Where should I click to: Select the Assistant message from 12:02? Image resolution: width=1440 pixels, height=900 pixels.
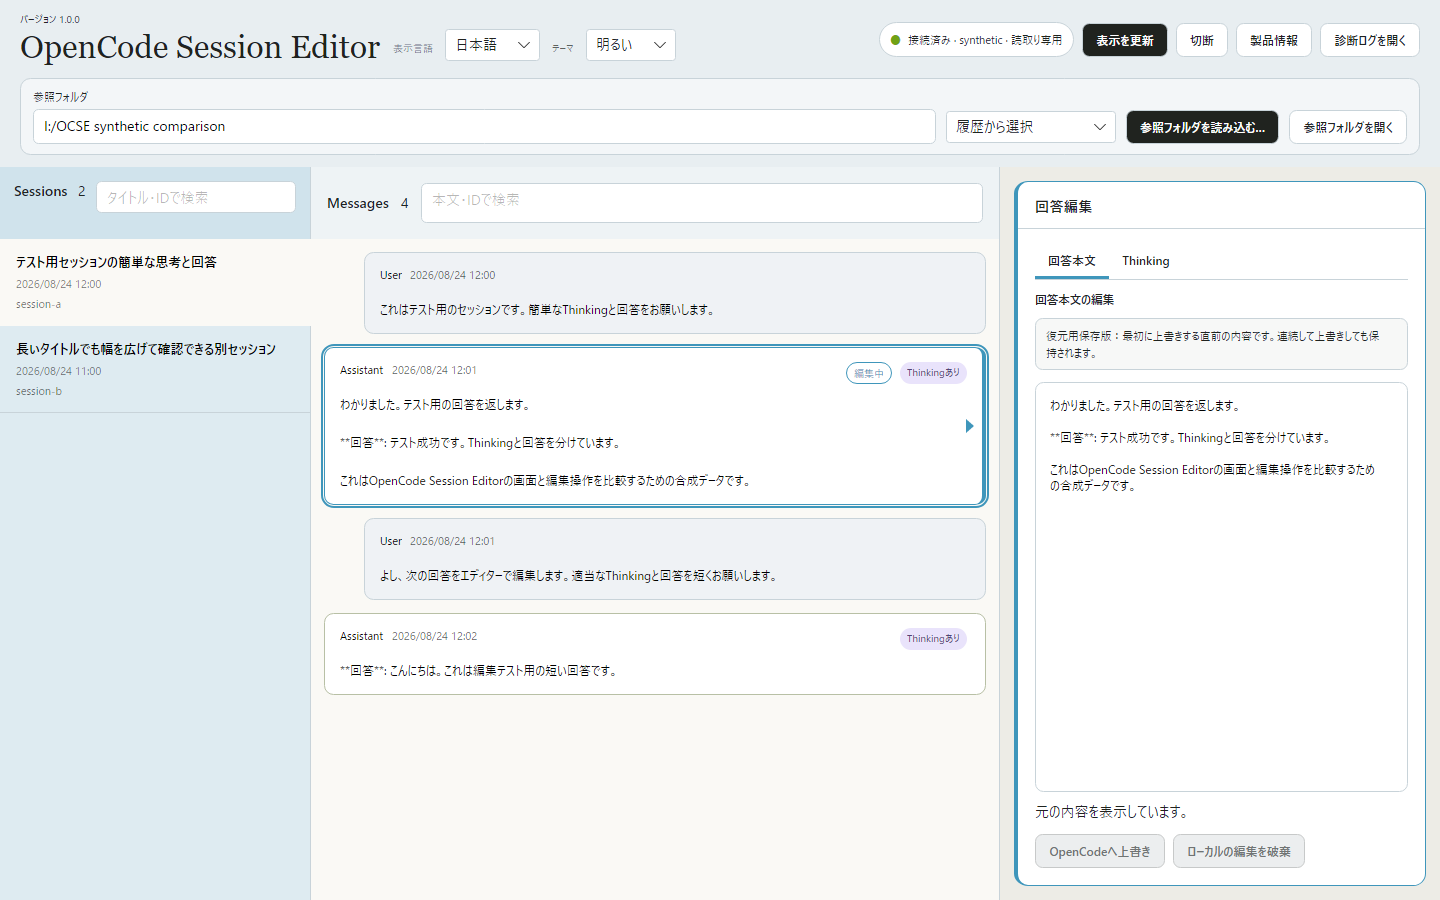[655, 654]
